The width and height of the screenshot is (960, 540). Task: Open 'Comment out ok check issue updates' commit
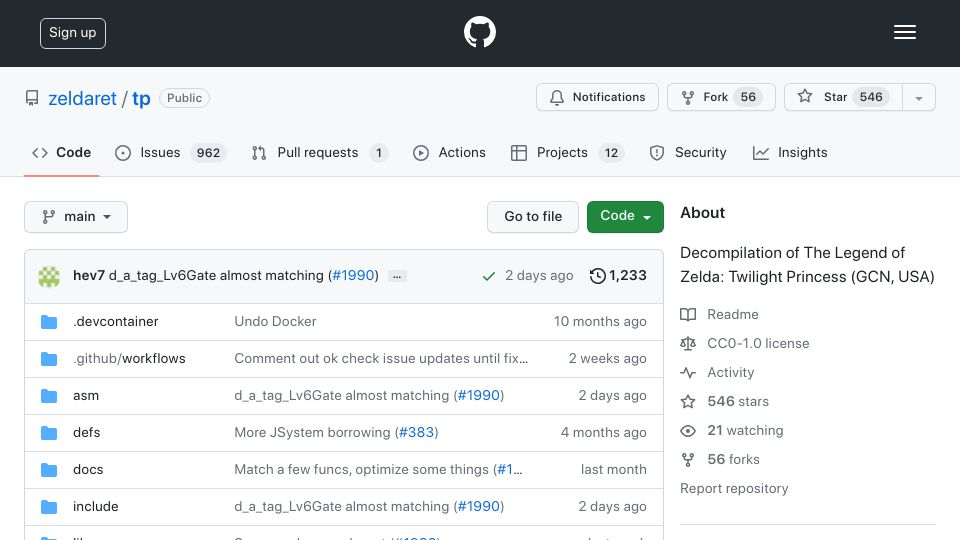(x=381, y=358)
